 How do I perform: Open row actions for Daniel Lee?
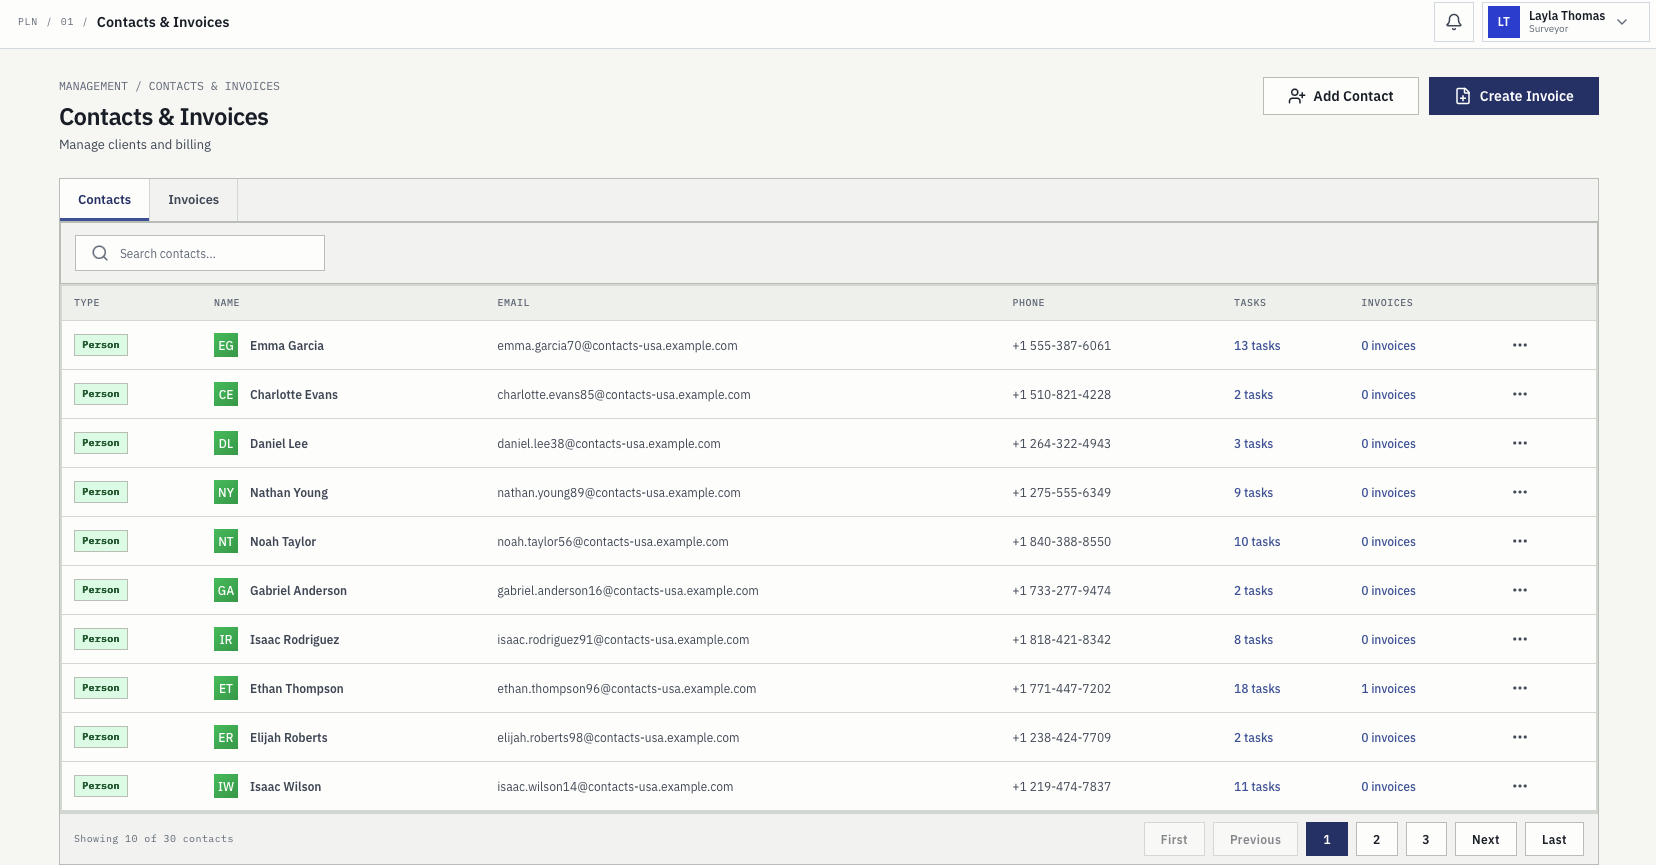1520,443
